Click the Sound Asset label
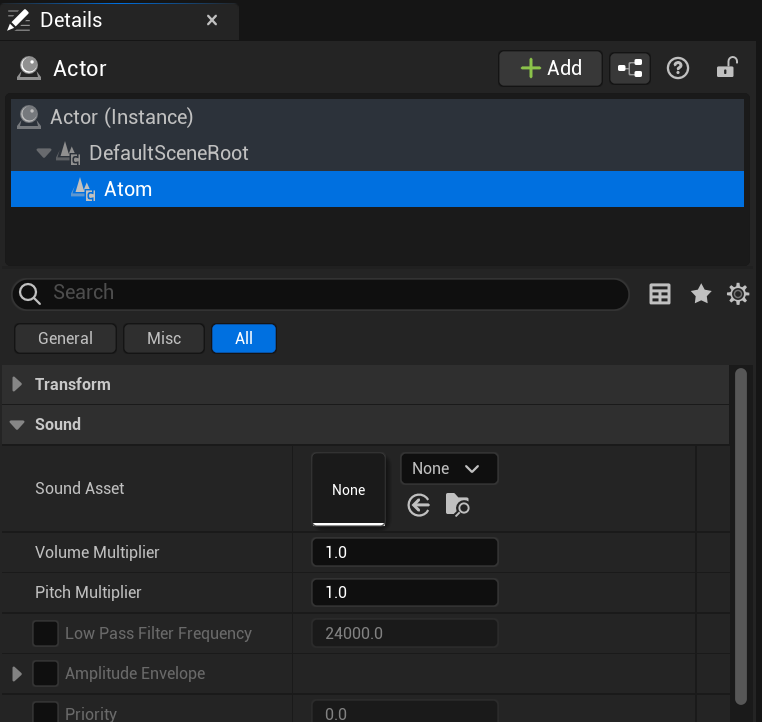This screenshot has height=722, width=762. pos(80,488)
